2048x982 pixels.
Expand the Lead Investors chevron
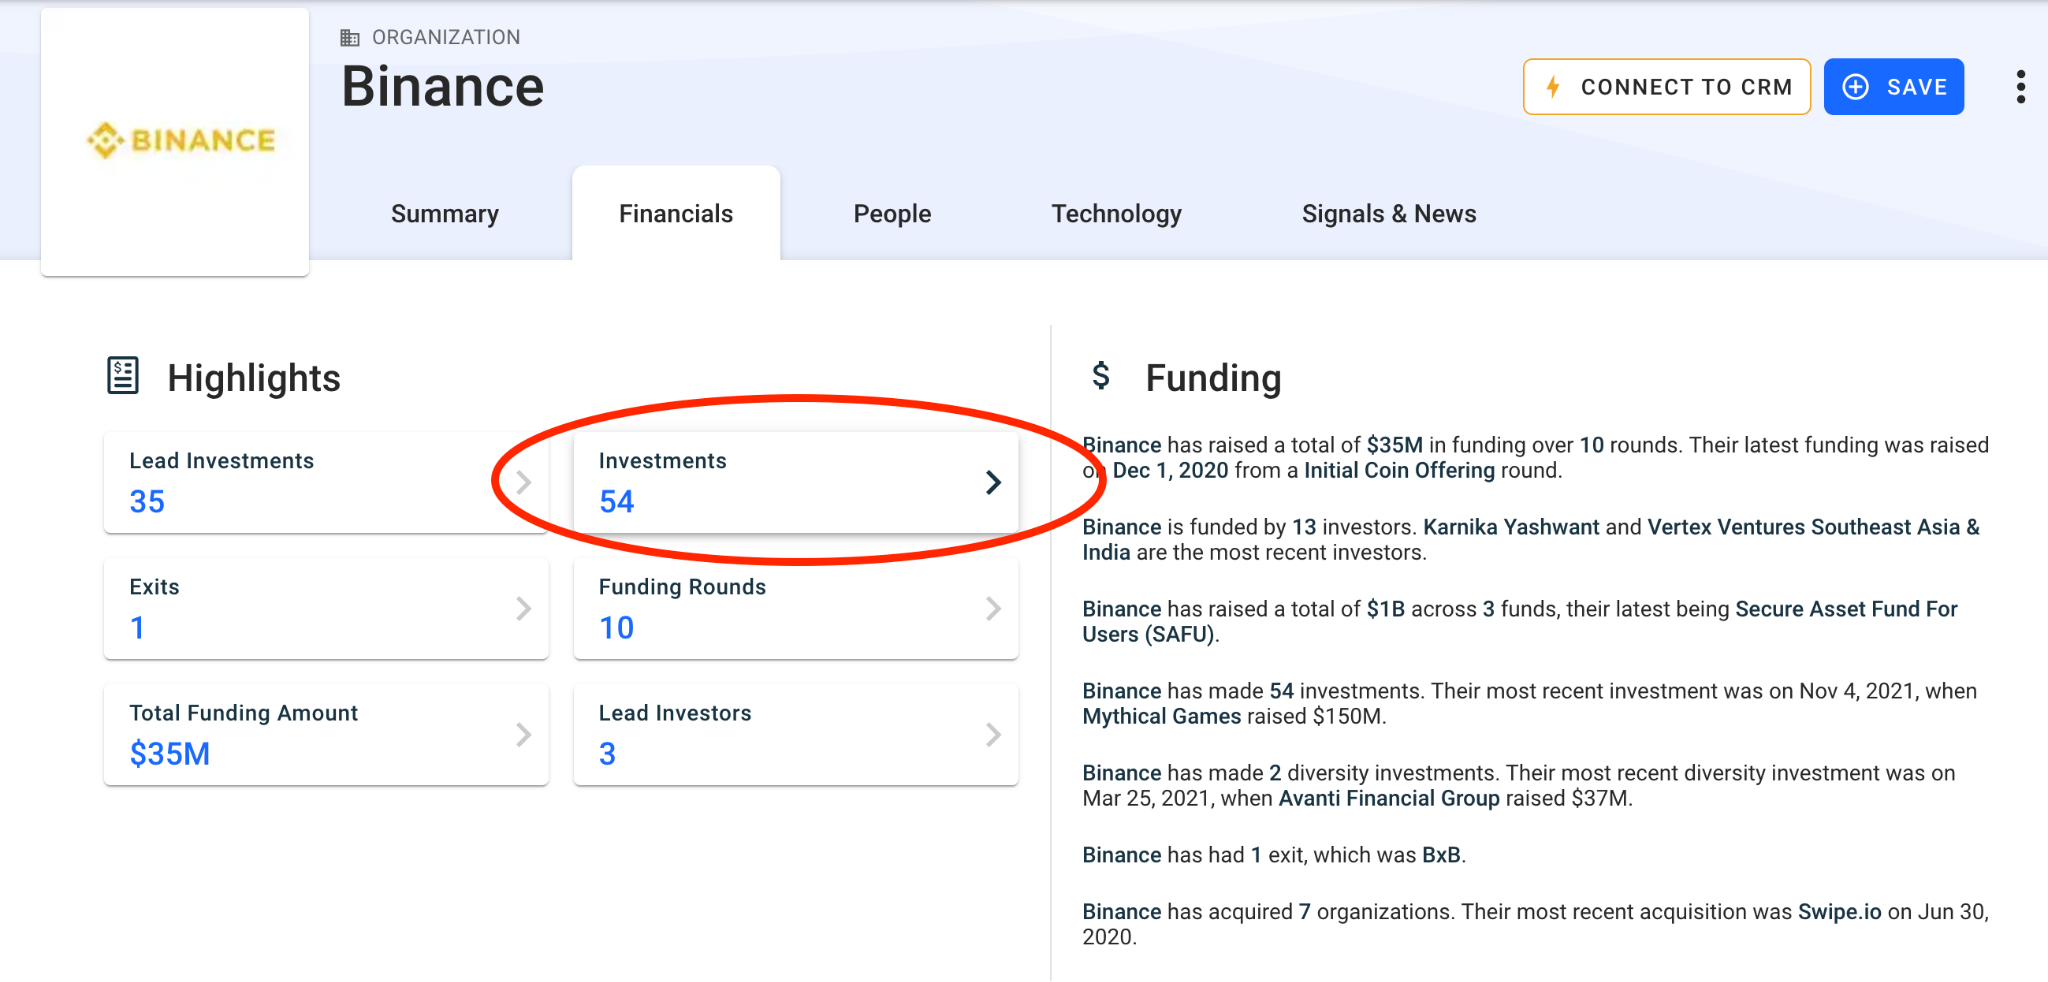click(993, 734)
